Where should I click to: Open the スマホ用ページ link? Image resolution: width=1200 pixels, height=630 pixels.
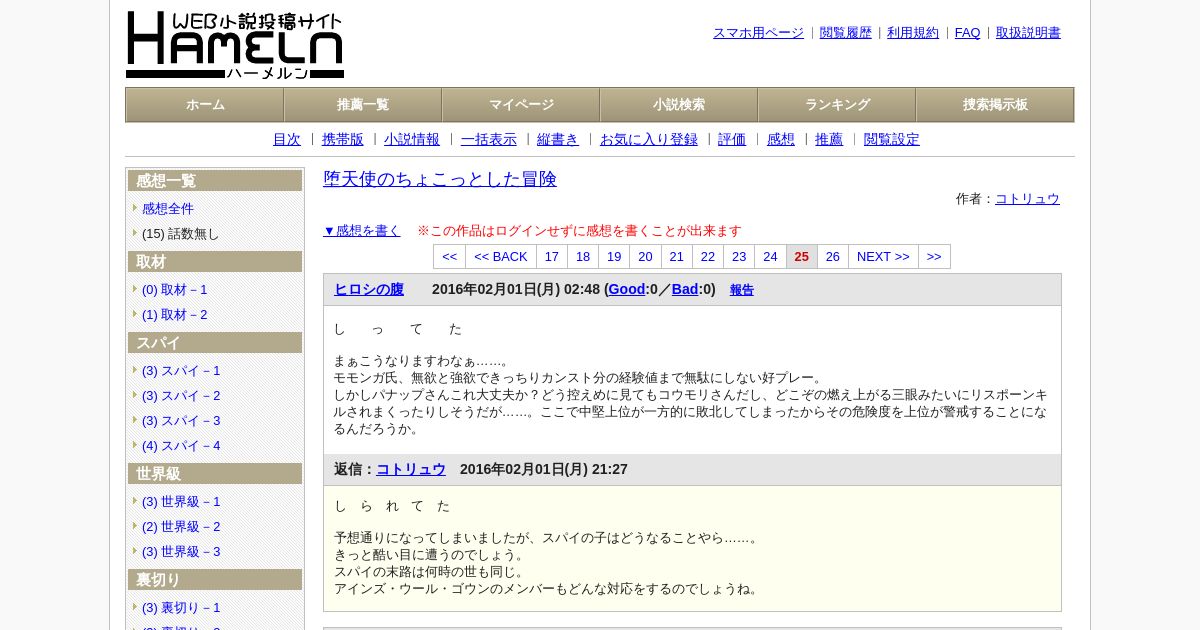(758, 33)
